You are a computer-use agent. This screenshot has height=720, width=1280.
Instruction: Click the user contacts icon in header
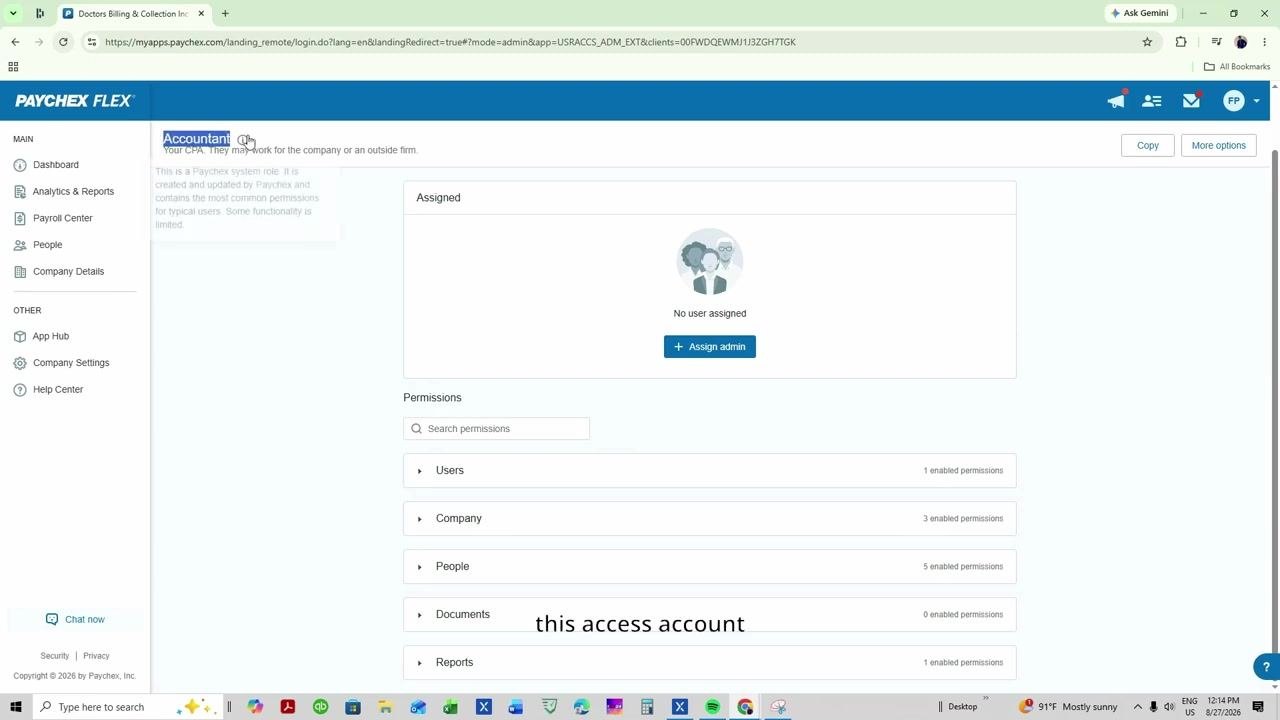coord(1152,101)
